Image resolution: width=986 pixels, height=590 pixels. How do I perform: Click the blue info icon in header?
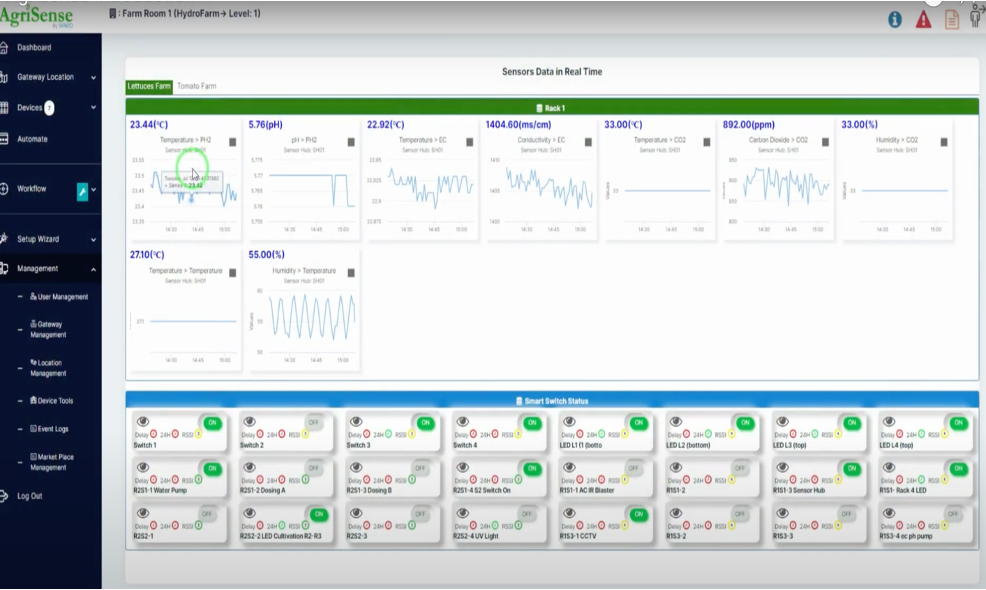point(895,19)
